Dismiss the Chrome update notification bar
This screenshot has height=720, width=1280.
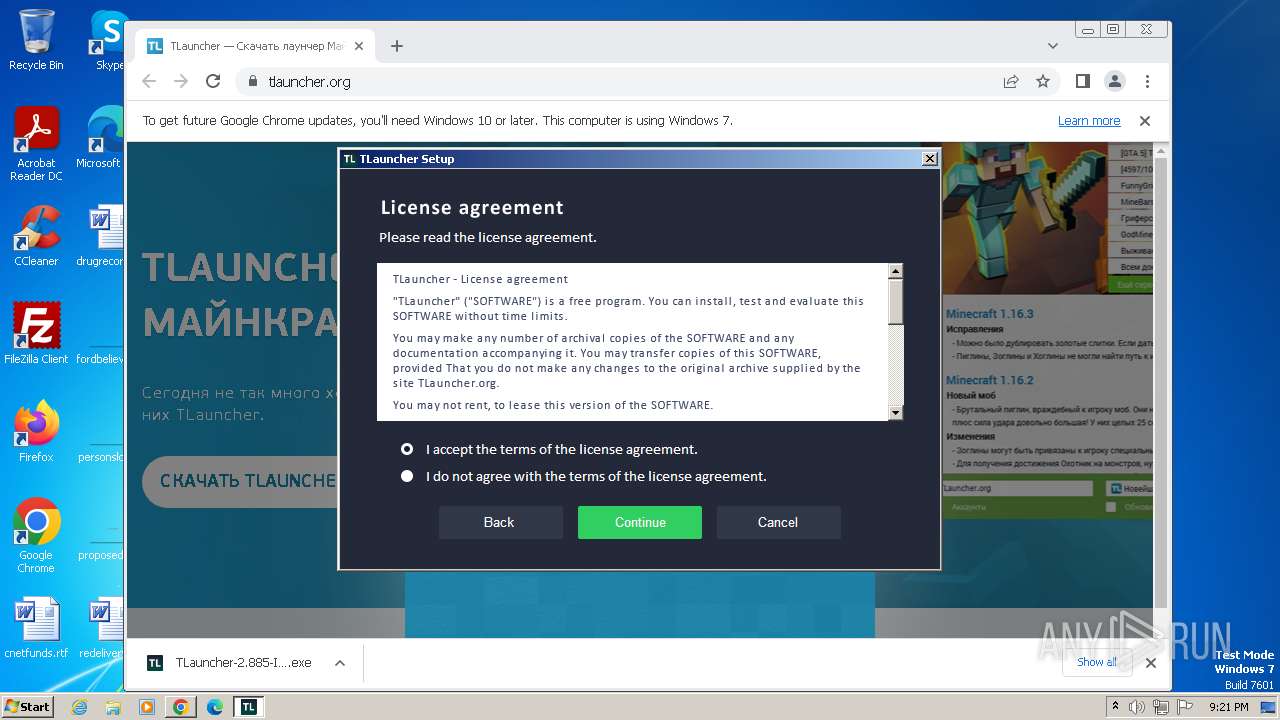(x=1145, y=121)
